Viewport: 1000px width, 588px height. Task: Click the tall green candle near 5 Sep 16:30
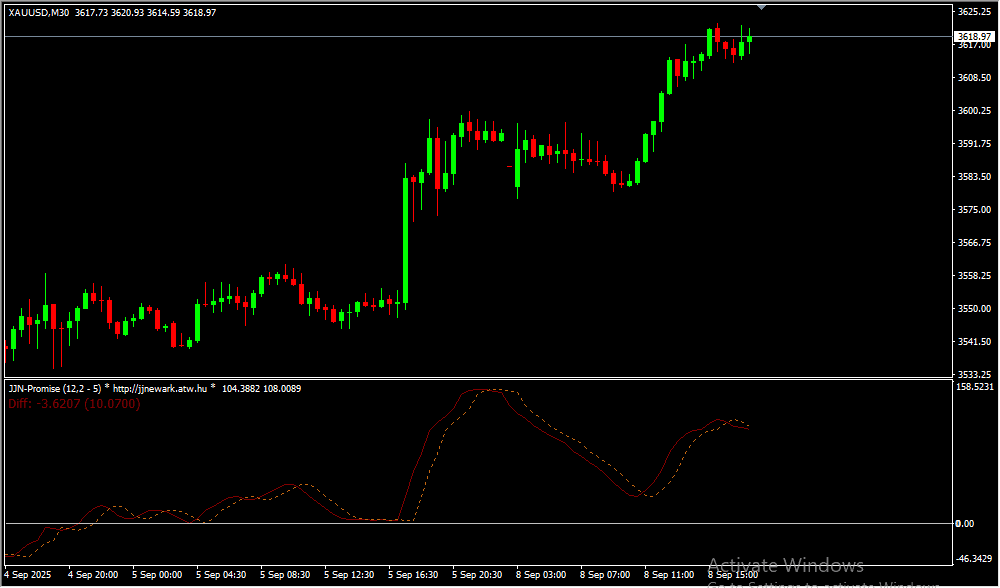406,240
